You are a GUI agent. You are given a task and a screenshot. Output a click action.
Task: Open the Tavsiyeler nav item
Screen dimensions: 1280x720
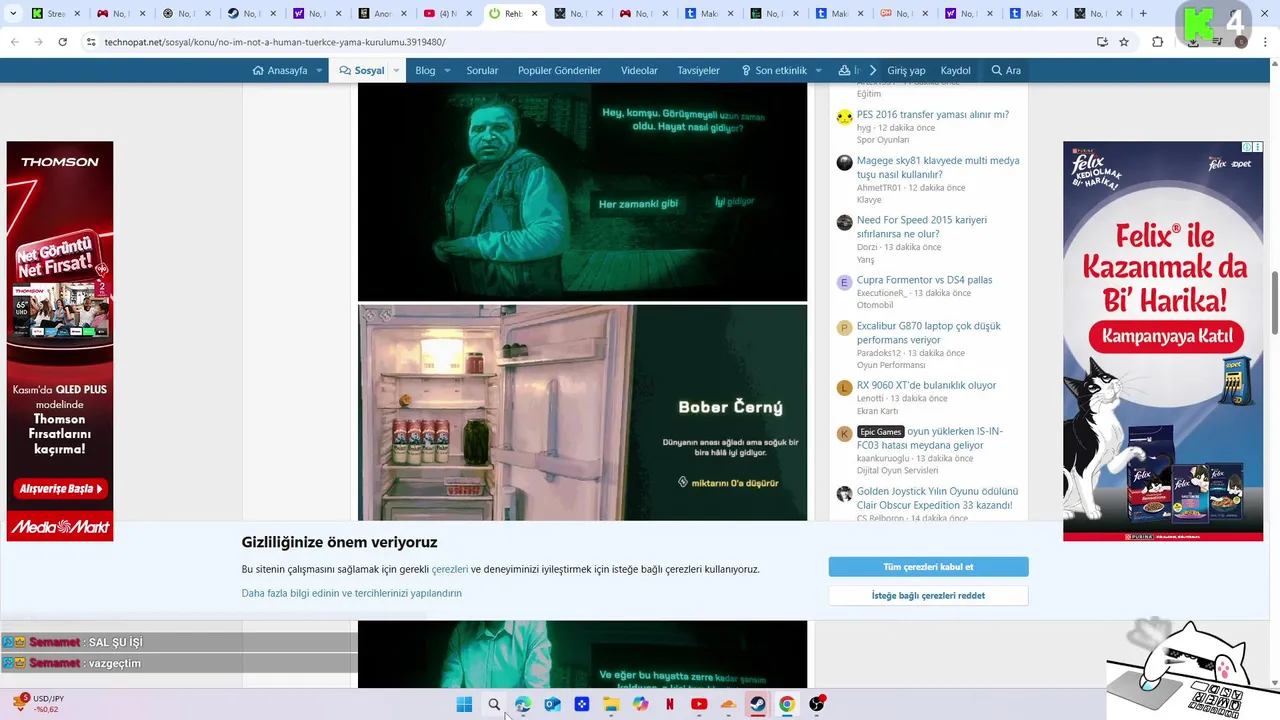pyautogui.click(x=698, y=71)
